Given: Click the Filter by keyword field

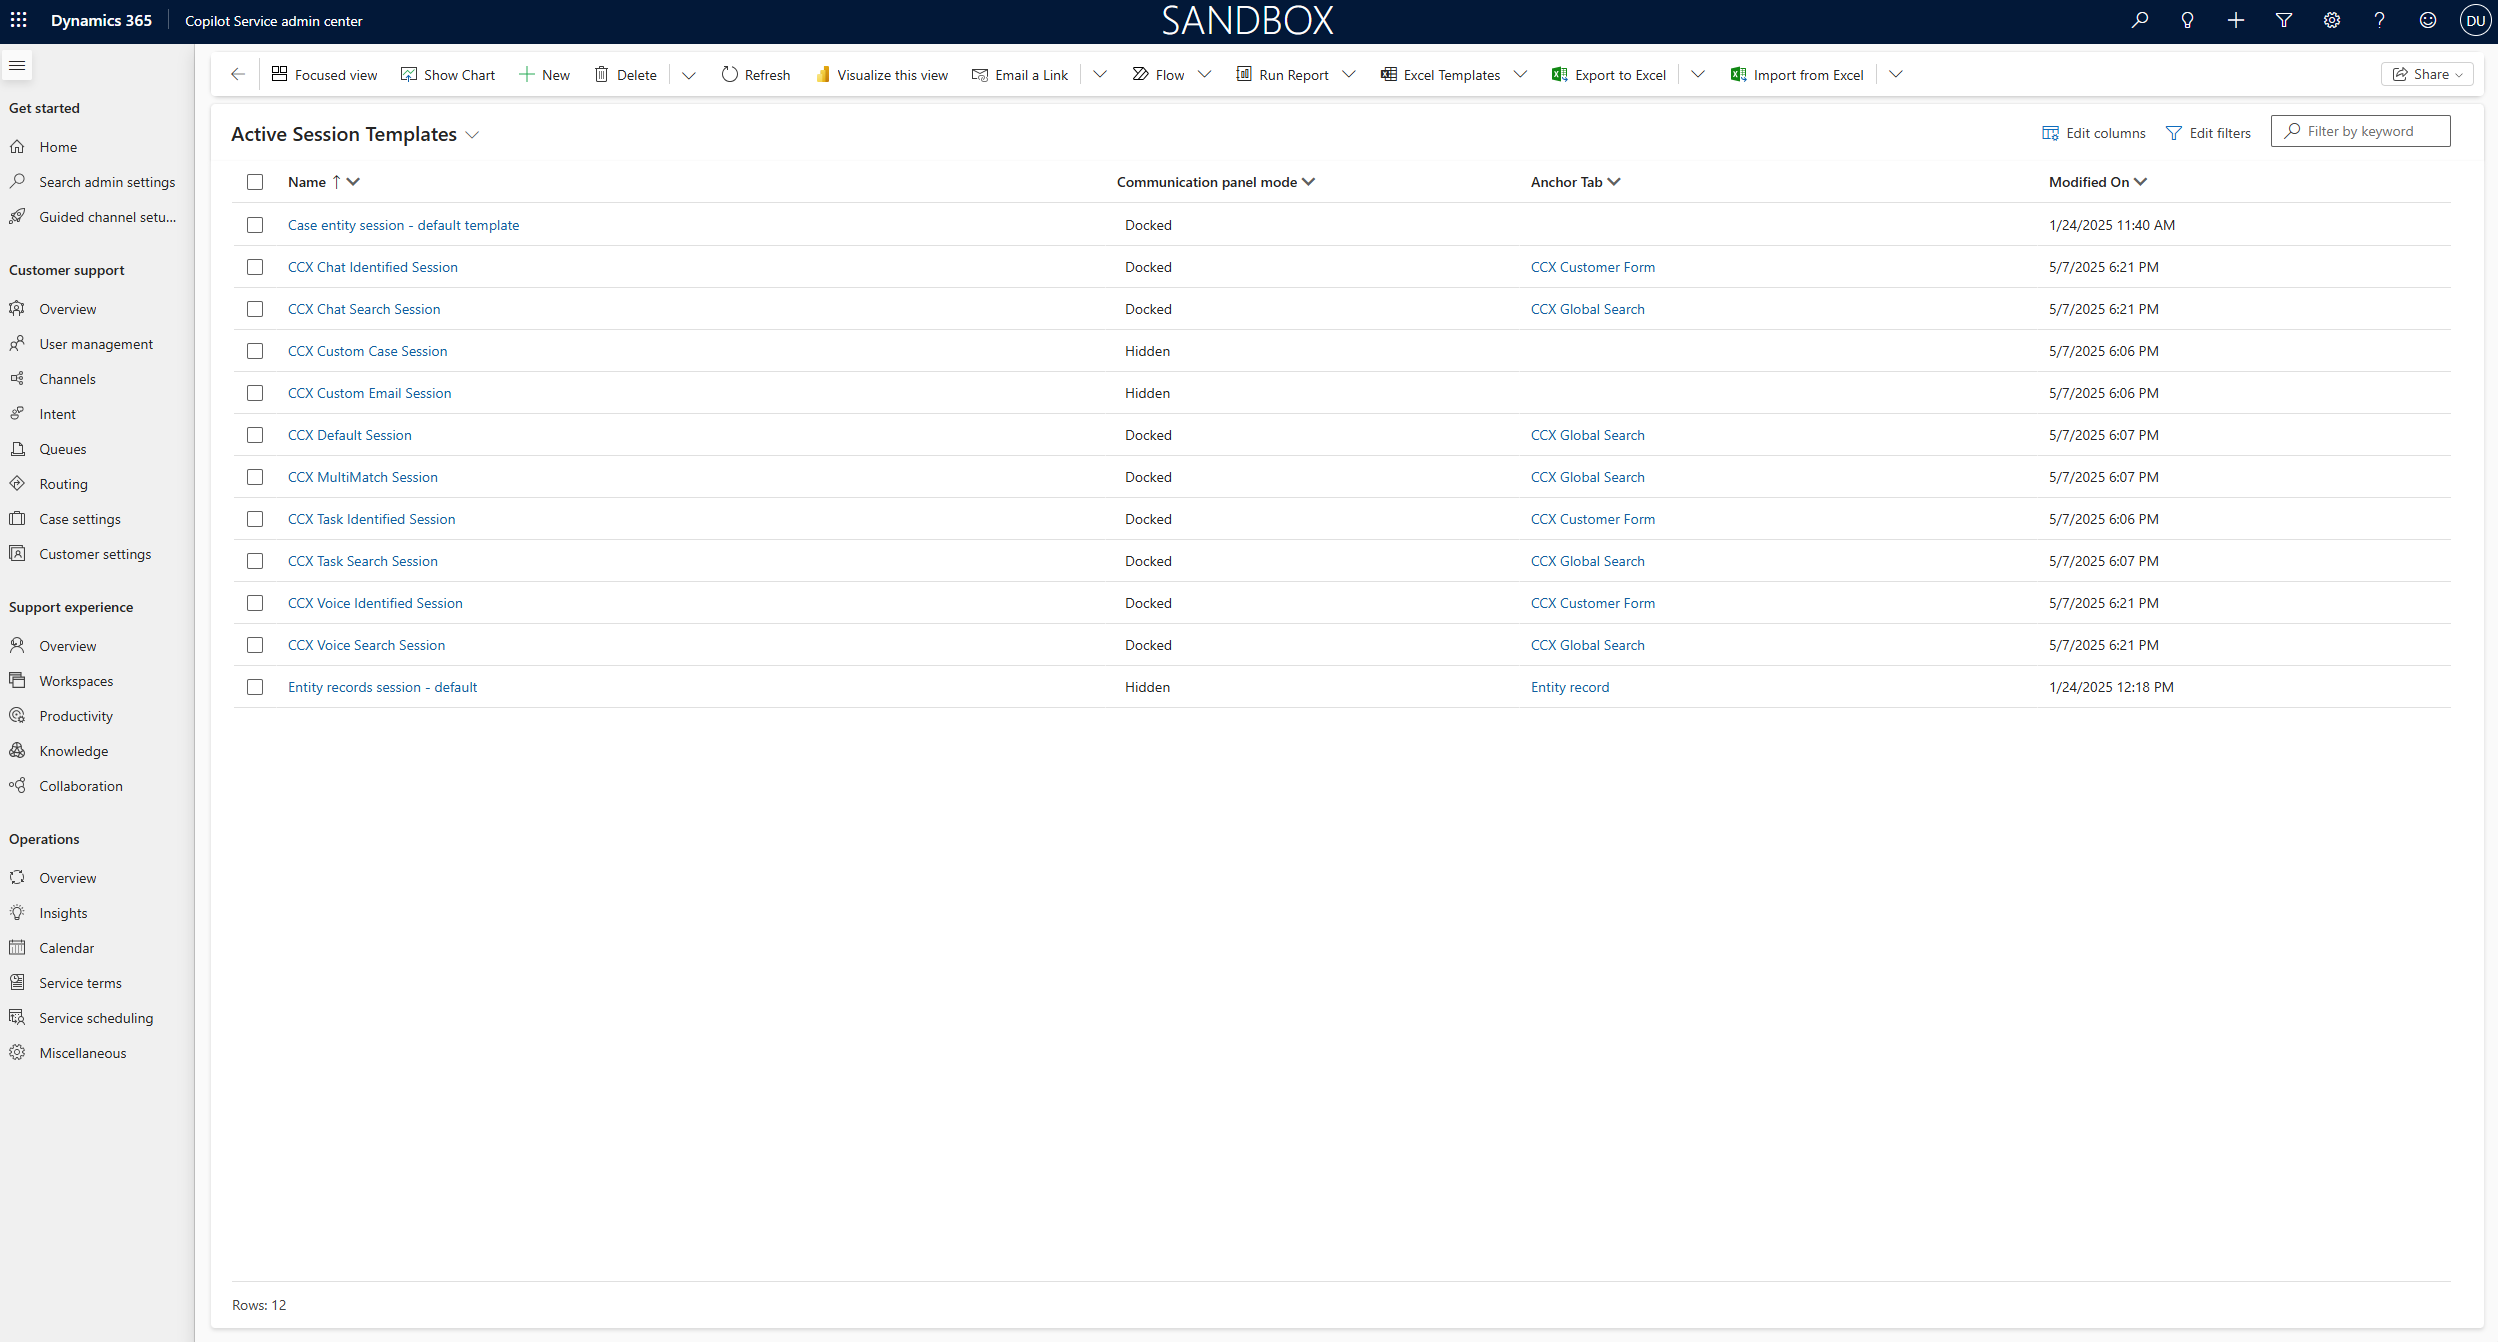Looking at the screenshot, I should pyautogui.click(x=2370, y=131).
